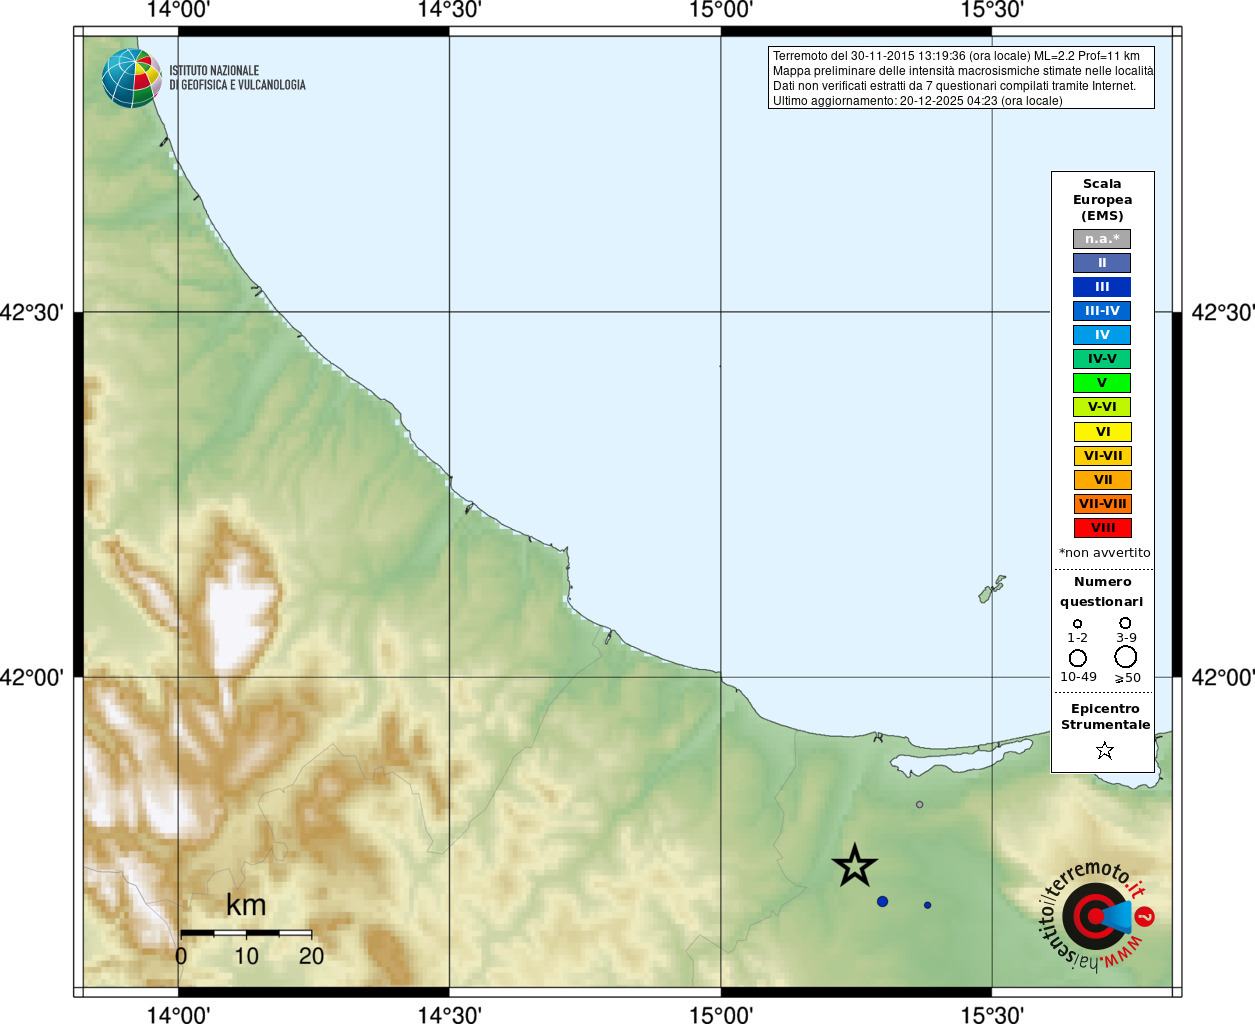Click the left 42°30' latitude label
The width and height of the screenshot is (1255, 1024).
pyautogui.click(x=32, y=312)
